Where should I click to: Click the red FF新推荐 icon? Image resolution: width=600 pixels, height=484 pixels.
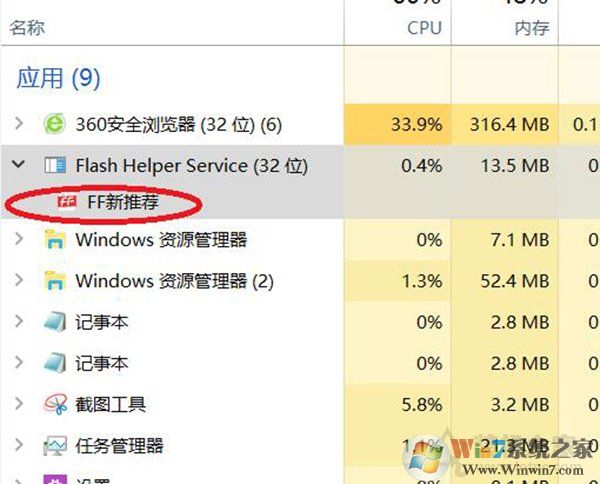click(68, 202)
